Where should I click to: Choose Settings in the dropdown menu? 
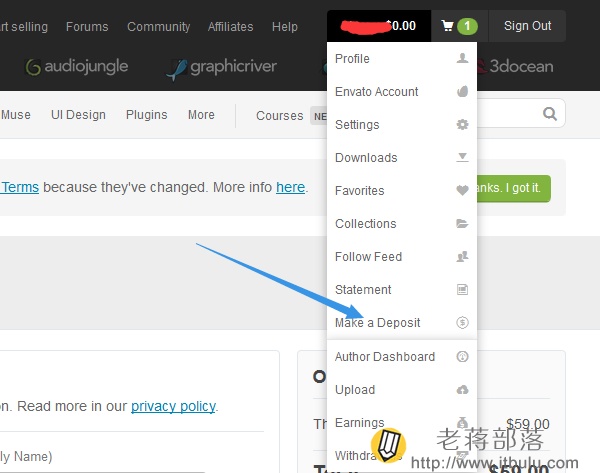(x=402, y=124)
